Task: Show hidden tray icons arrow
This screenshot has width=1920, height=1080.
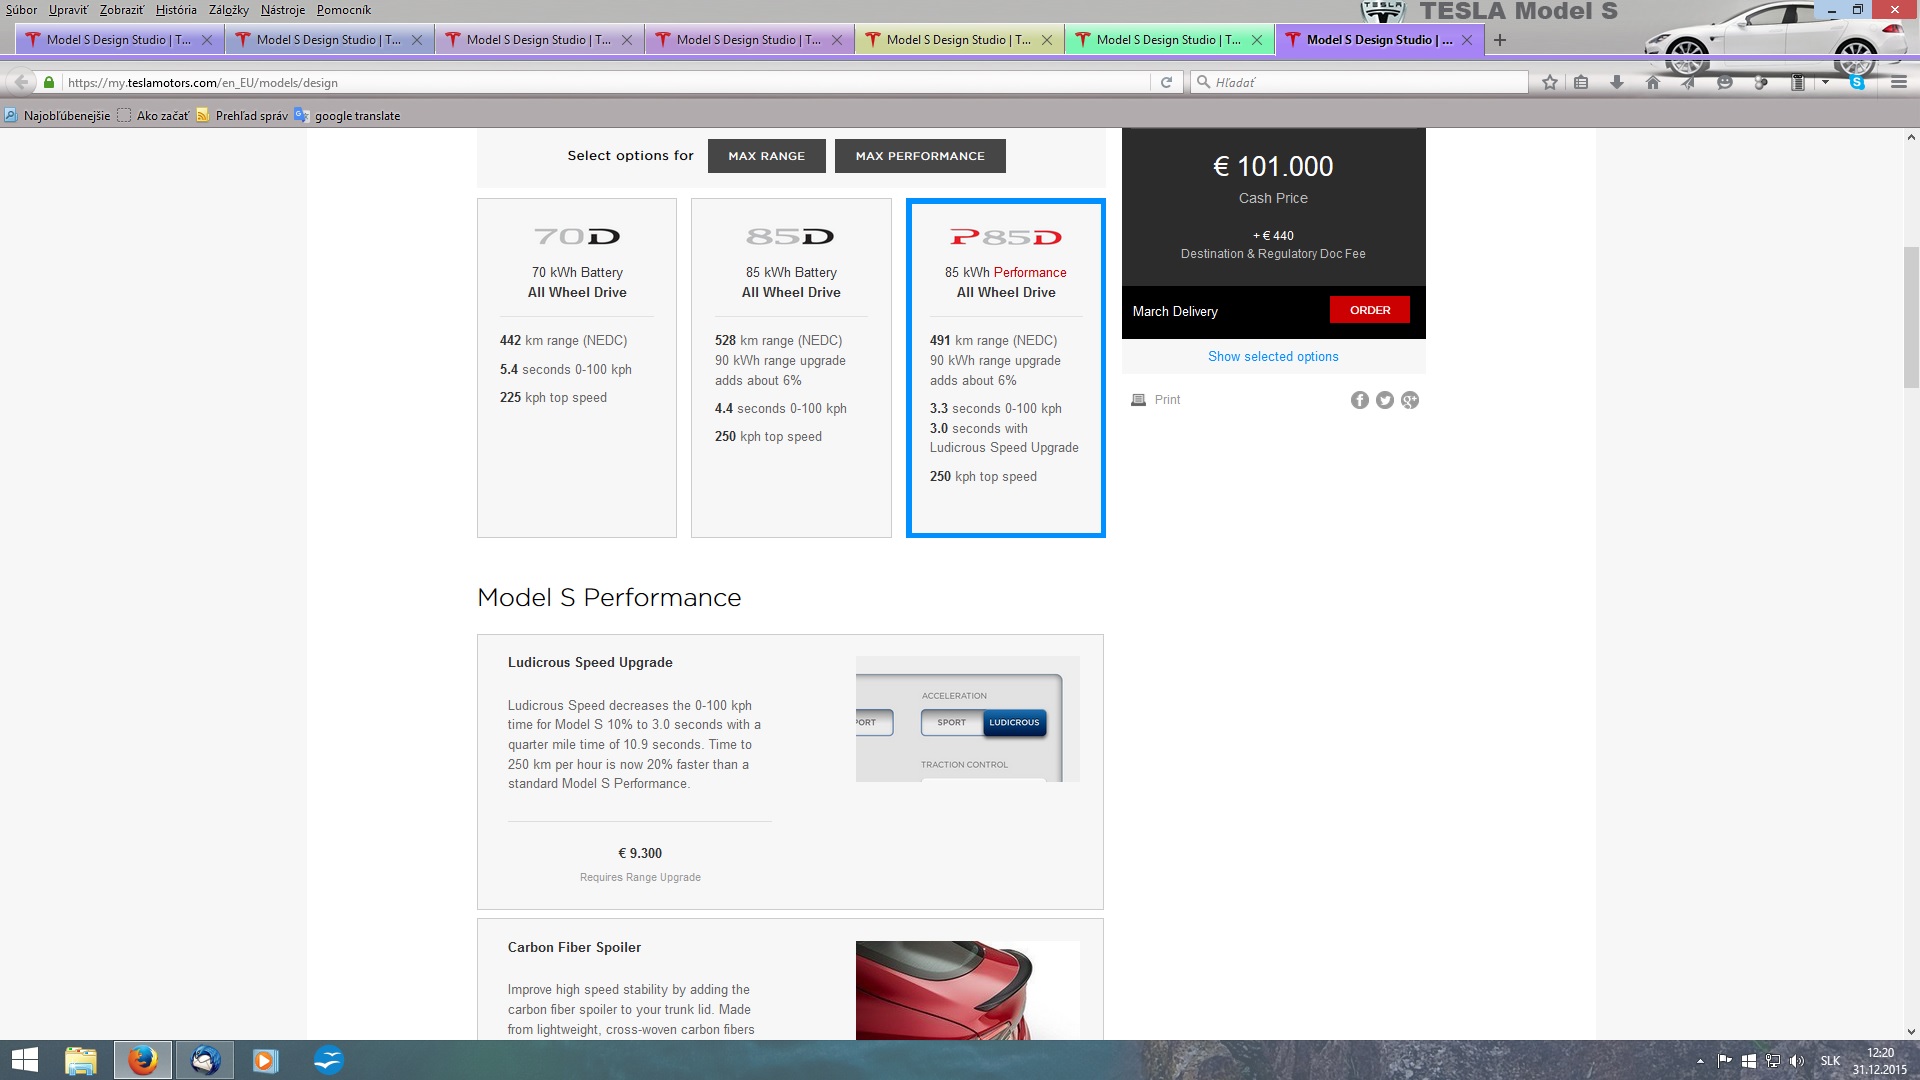Action: tap(1700, 1061)
